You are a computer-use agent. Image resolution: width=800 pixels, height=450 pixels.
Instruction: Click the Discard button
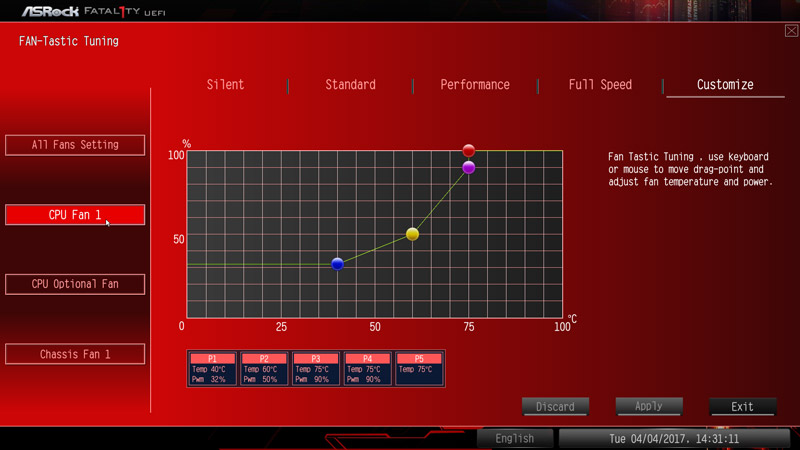[x=555, y=407]
